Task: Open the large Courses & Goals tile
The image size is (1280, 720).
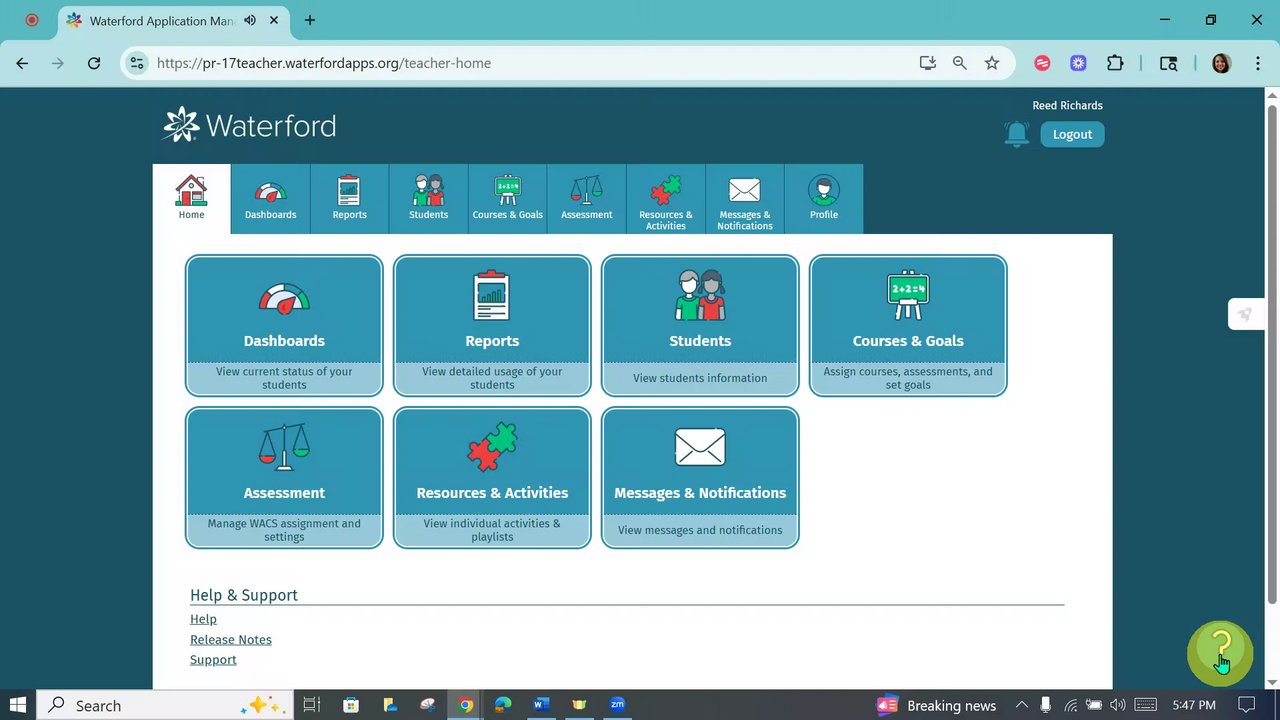Action: pyautogui.click(x=908, y=326)
